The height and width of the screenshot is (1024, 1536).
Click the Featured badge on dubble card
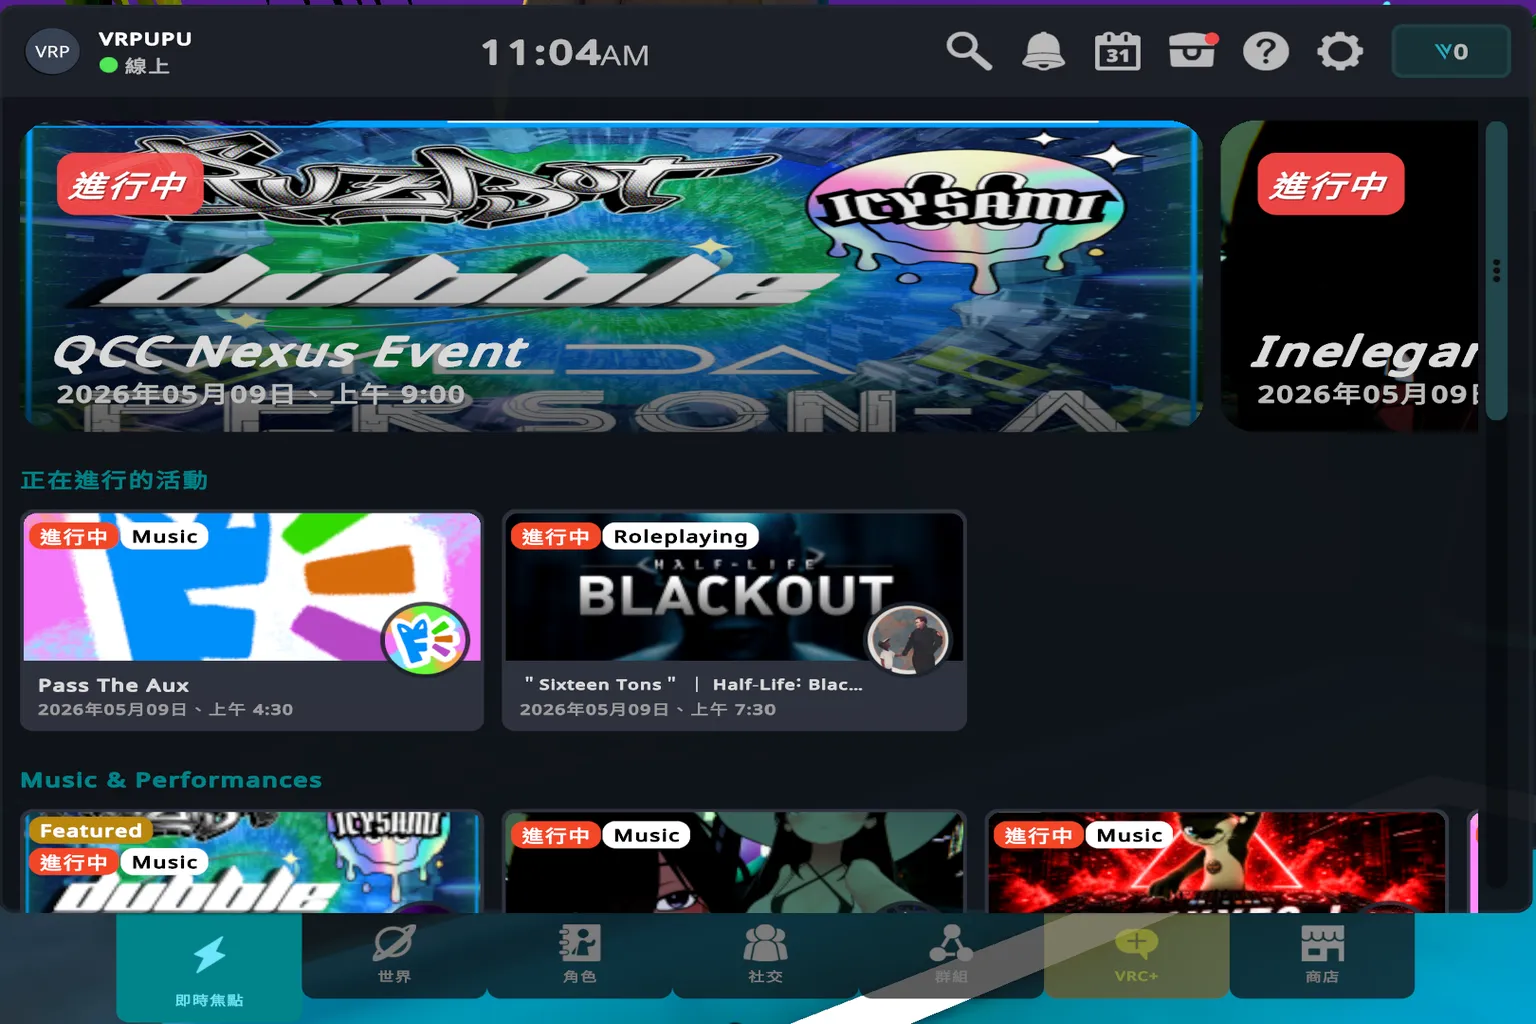pos(90,830)
